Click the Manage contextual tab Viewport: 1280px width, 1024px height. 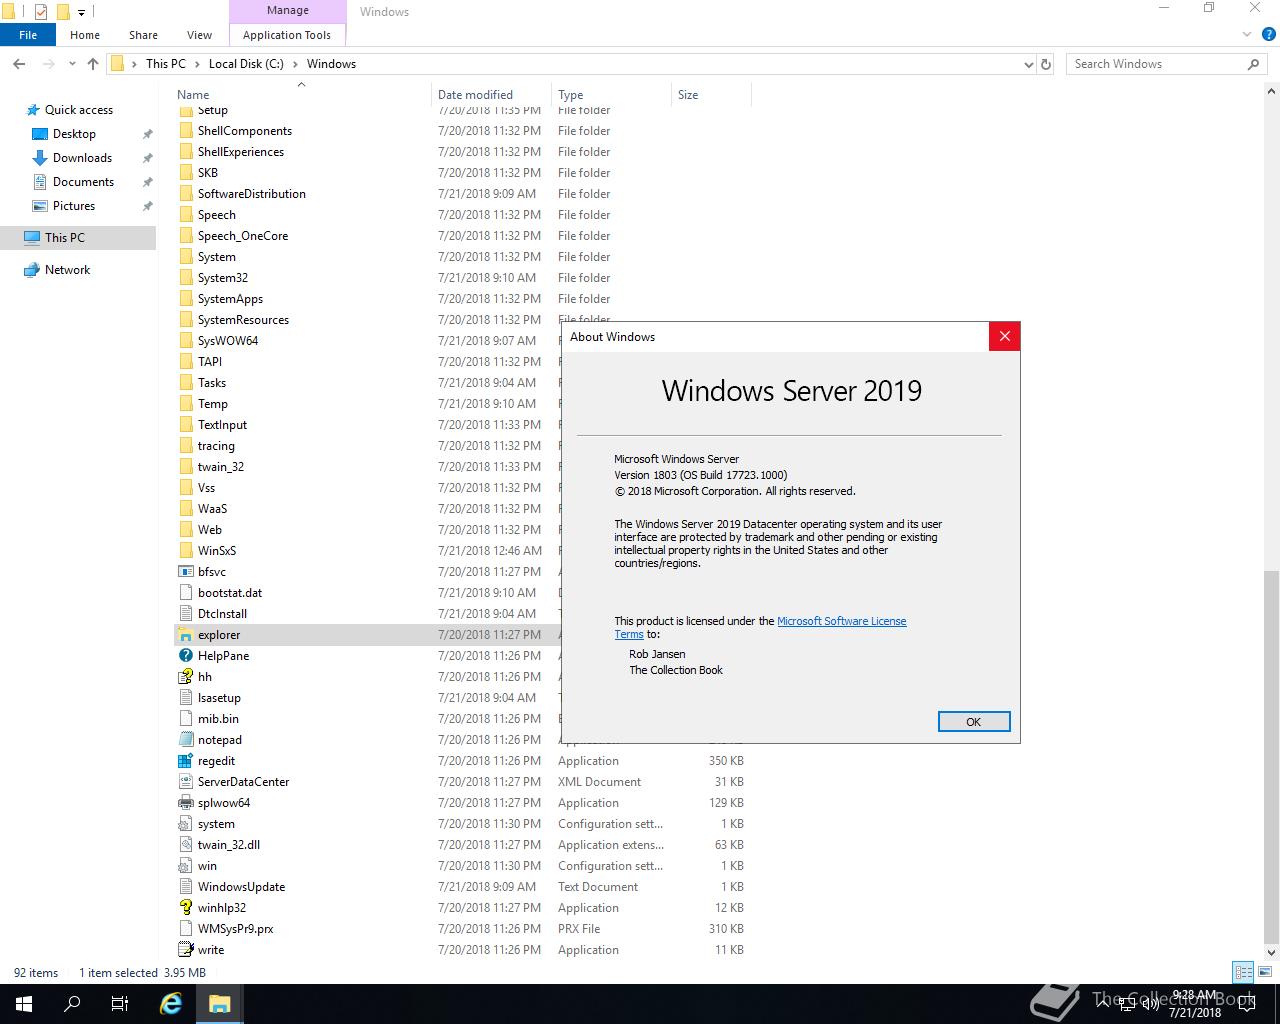click(288, 10)
